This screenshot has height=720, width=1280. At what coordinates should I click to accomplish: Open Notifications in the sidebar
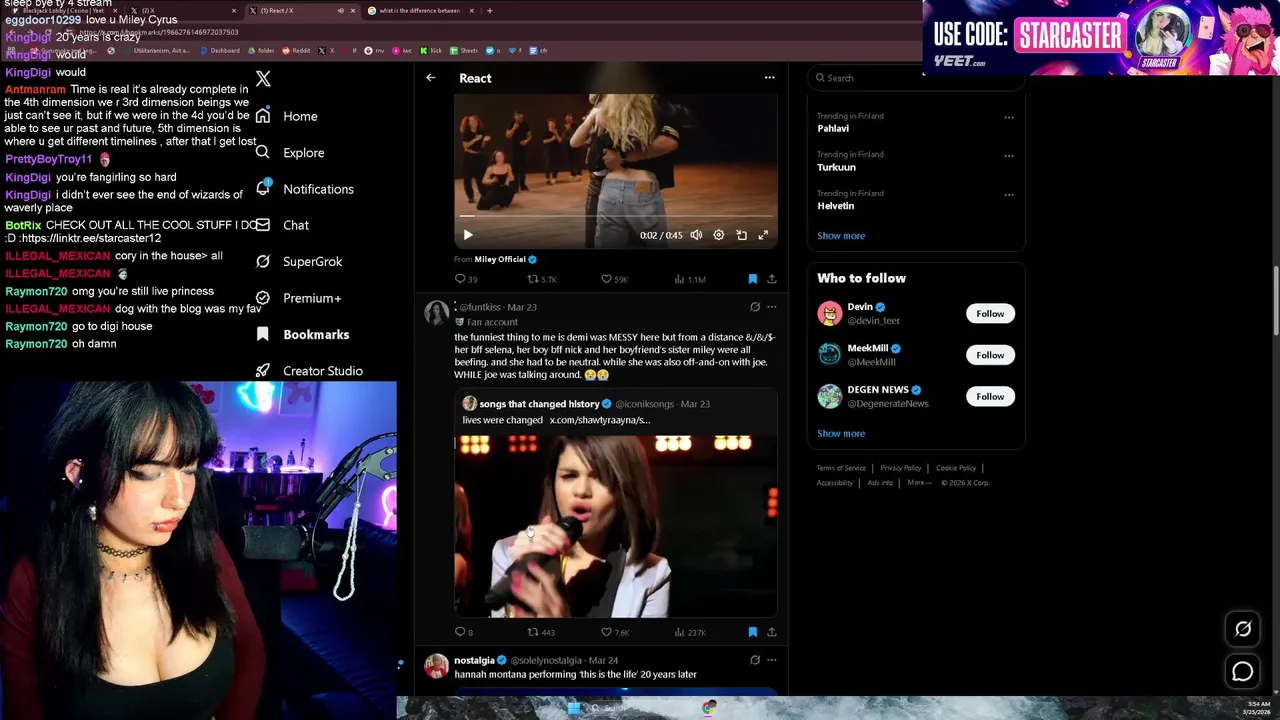318,189
